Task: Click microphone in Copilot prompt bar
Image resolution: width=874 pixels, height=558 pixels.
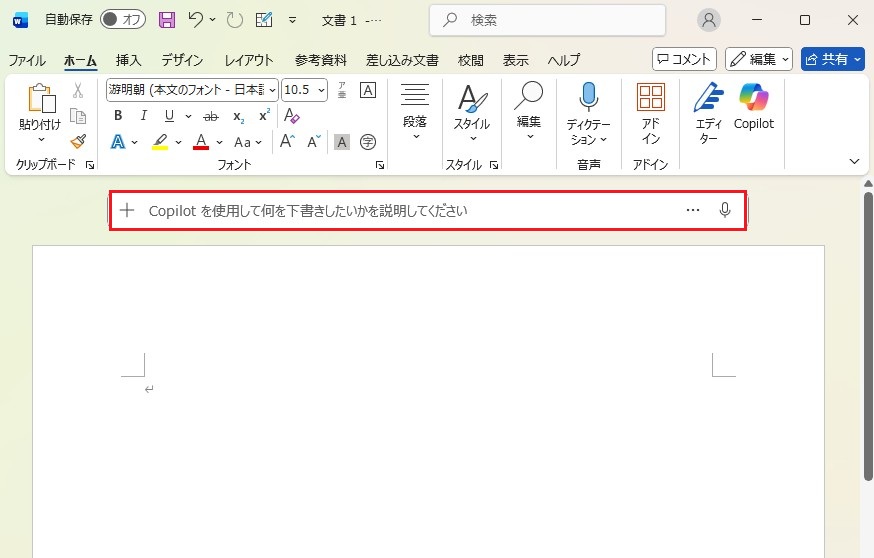Action: 725,210
